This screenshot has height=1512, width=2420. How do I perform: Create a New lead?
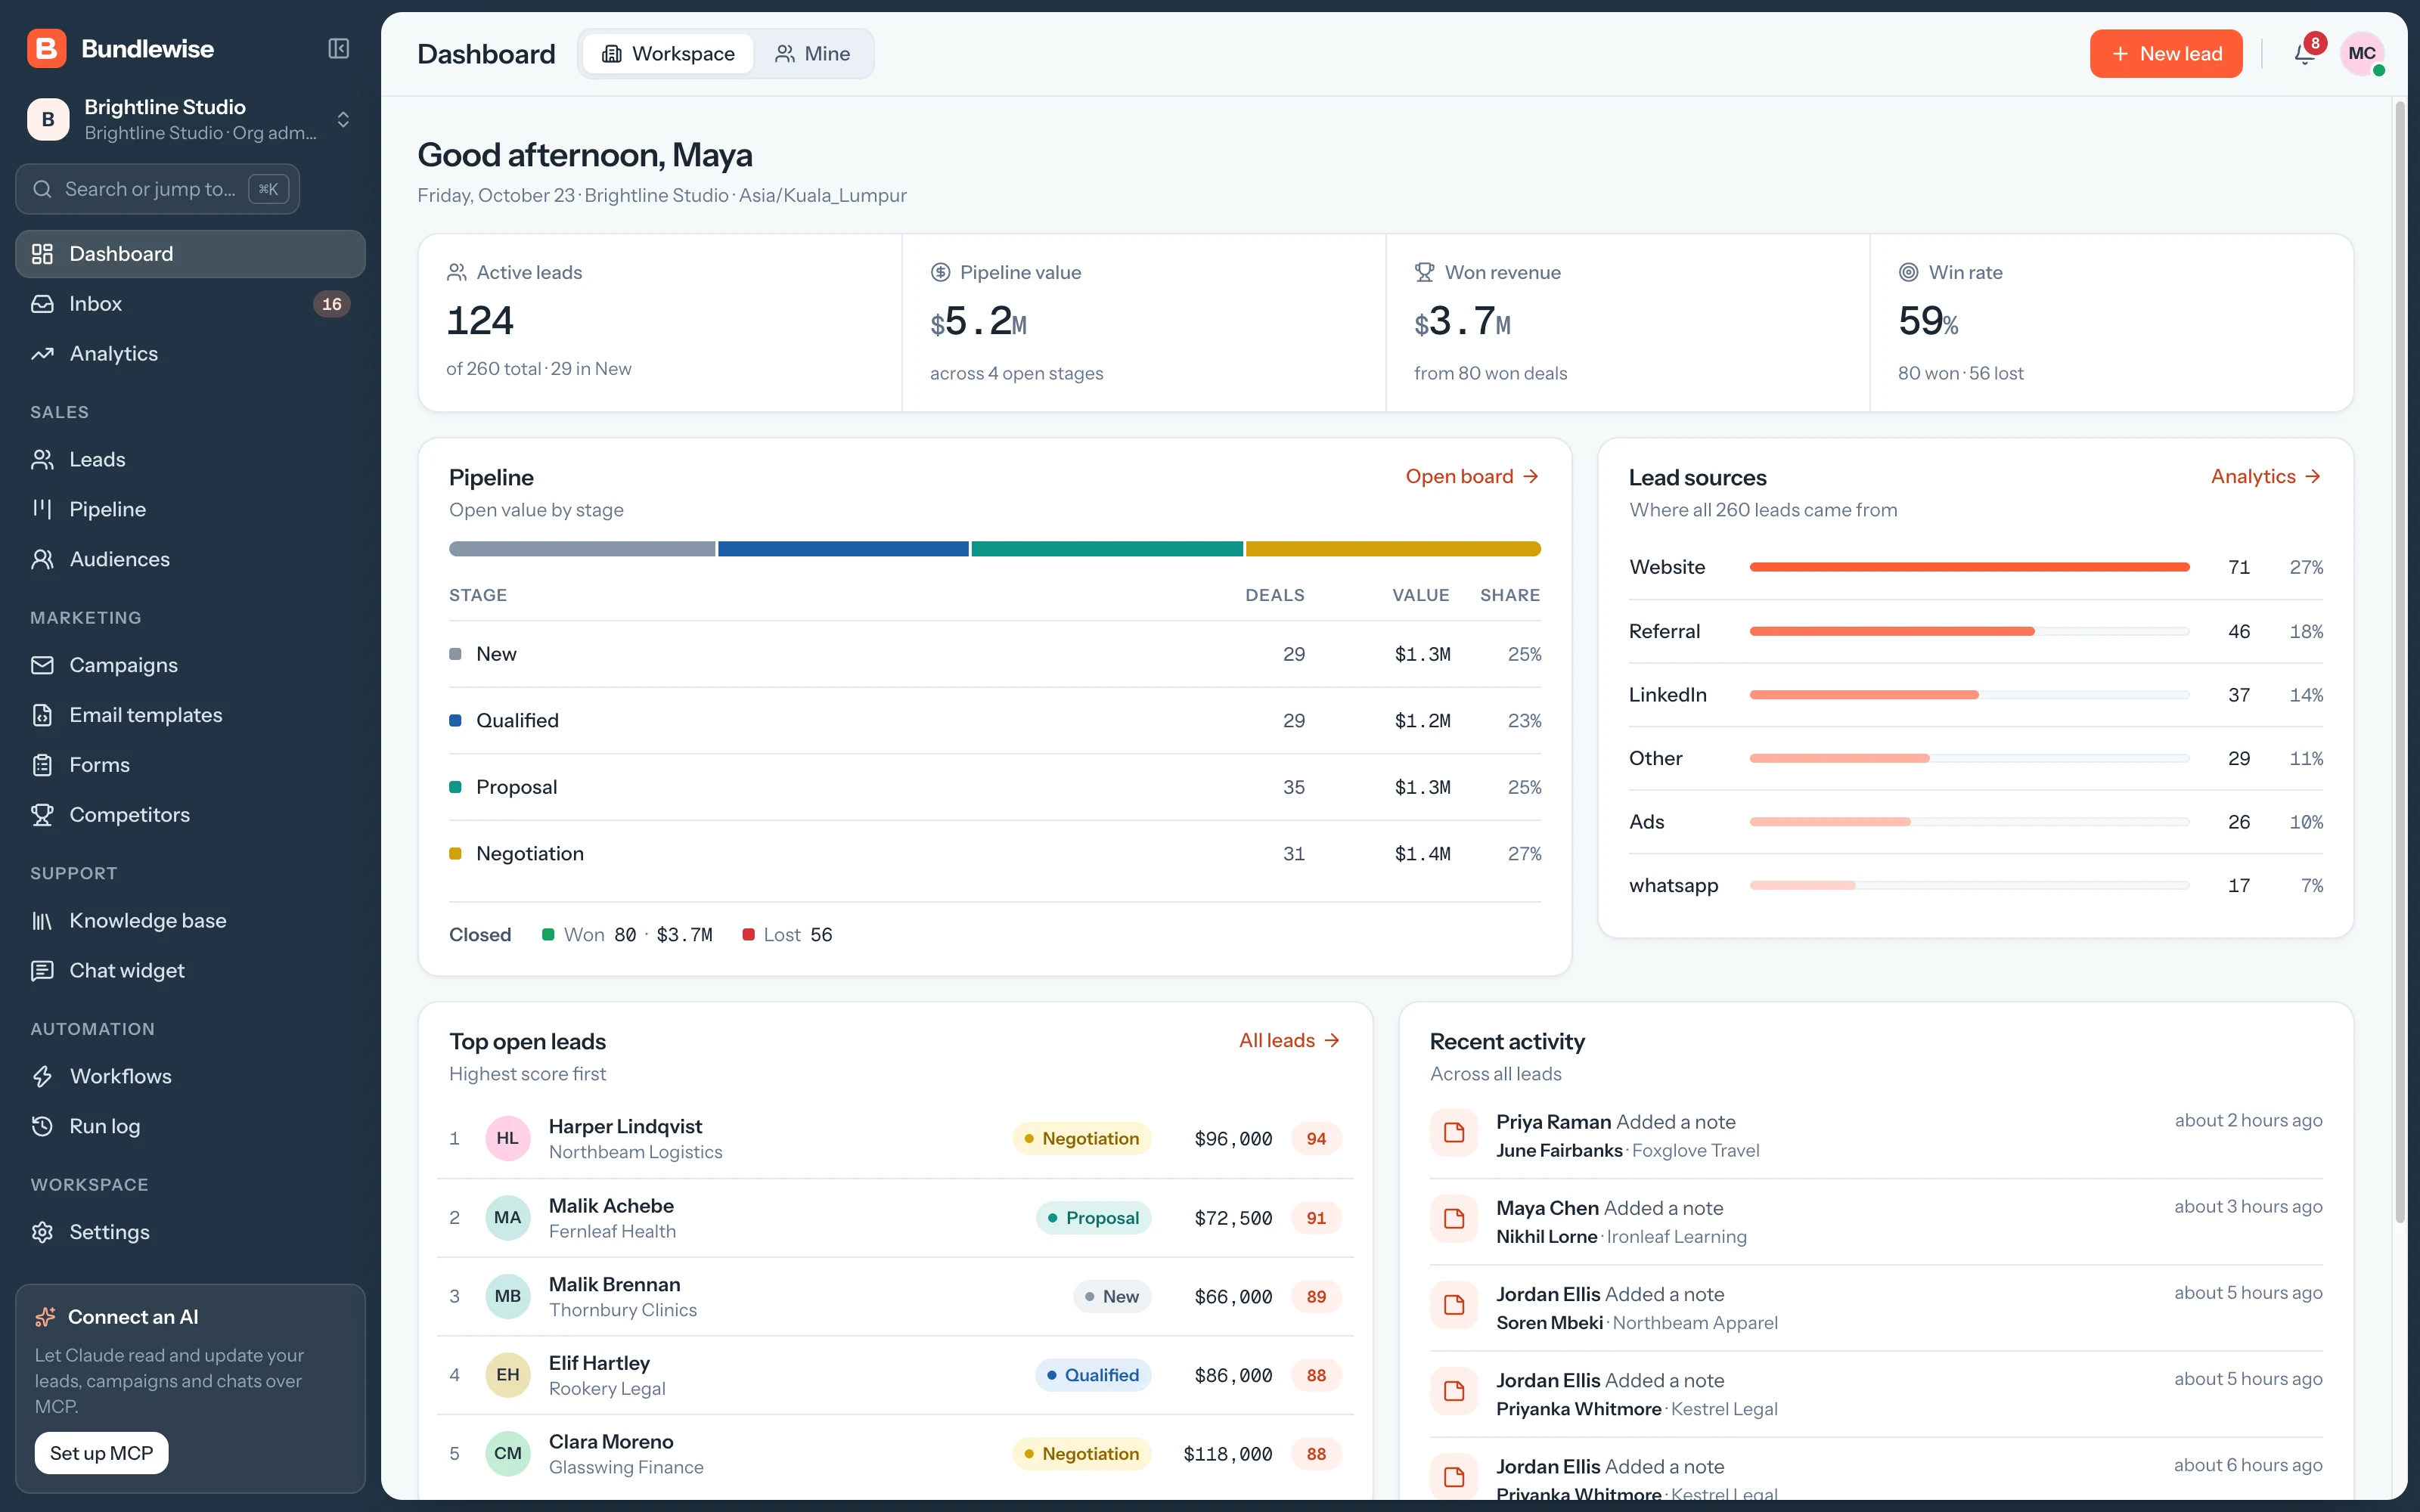click(x=2166, y=54)
